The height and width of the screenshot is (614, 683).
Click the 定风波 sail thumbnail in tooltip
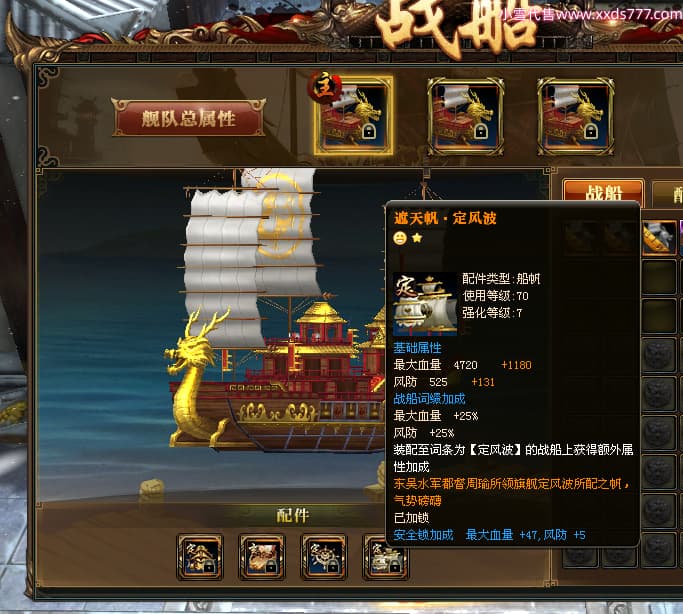[x=425, y=304]
